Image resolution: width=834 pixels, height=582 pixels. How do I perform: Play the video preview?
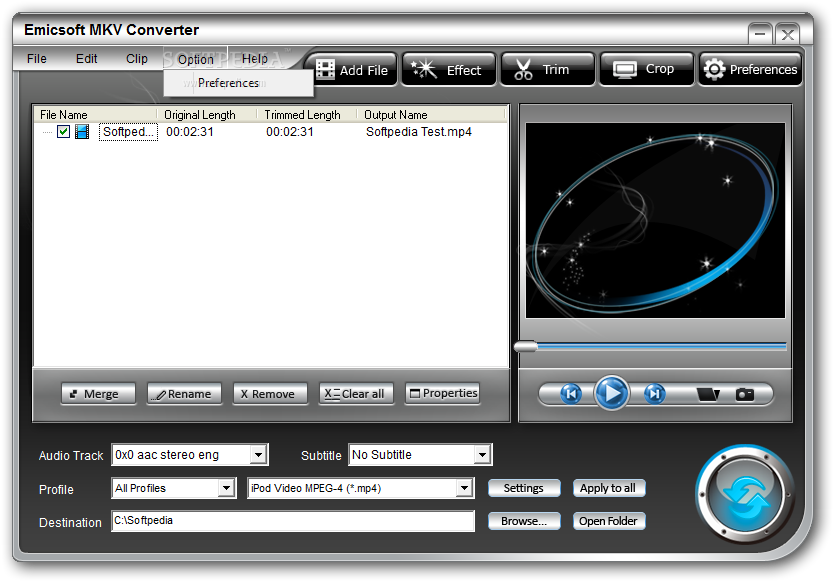(x=612, y=393)
